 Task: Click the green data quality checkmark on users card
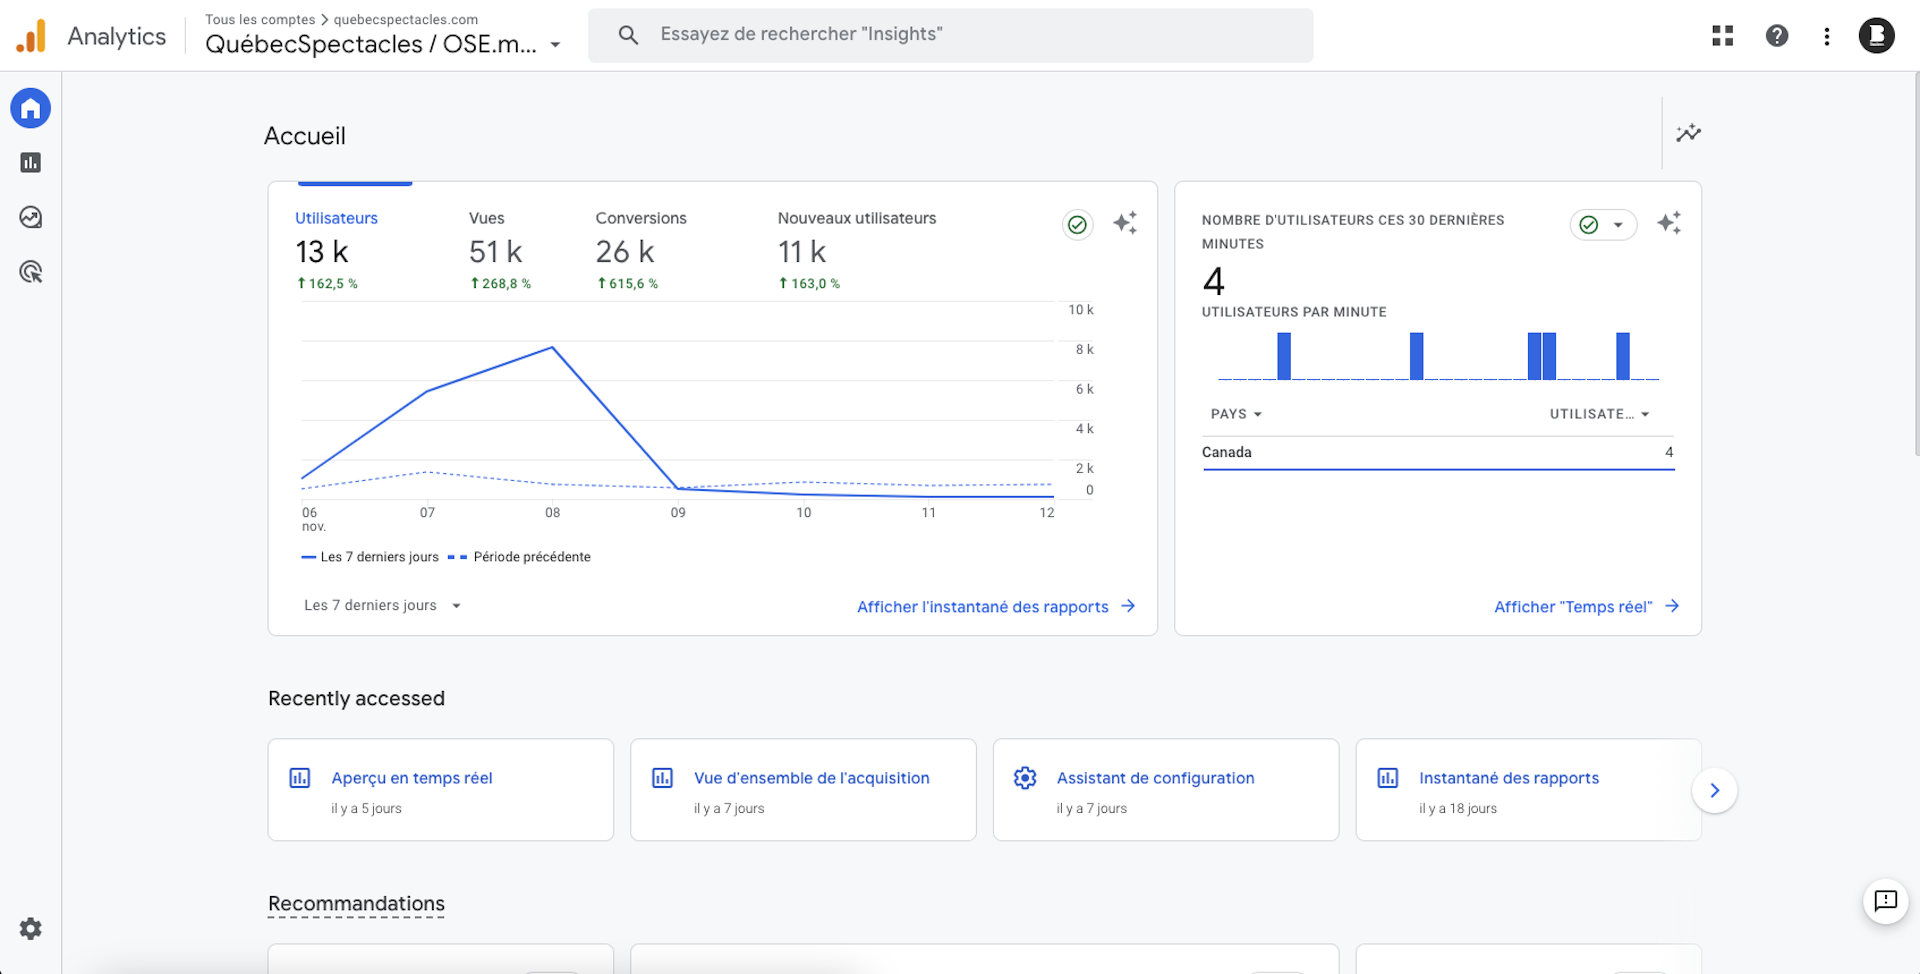click(x=1077, y=225)
